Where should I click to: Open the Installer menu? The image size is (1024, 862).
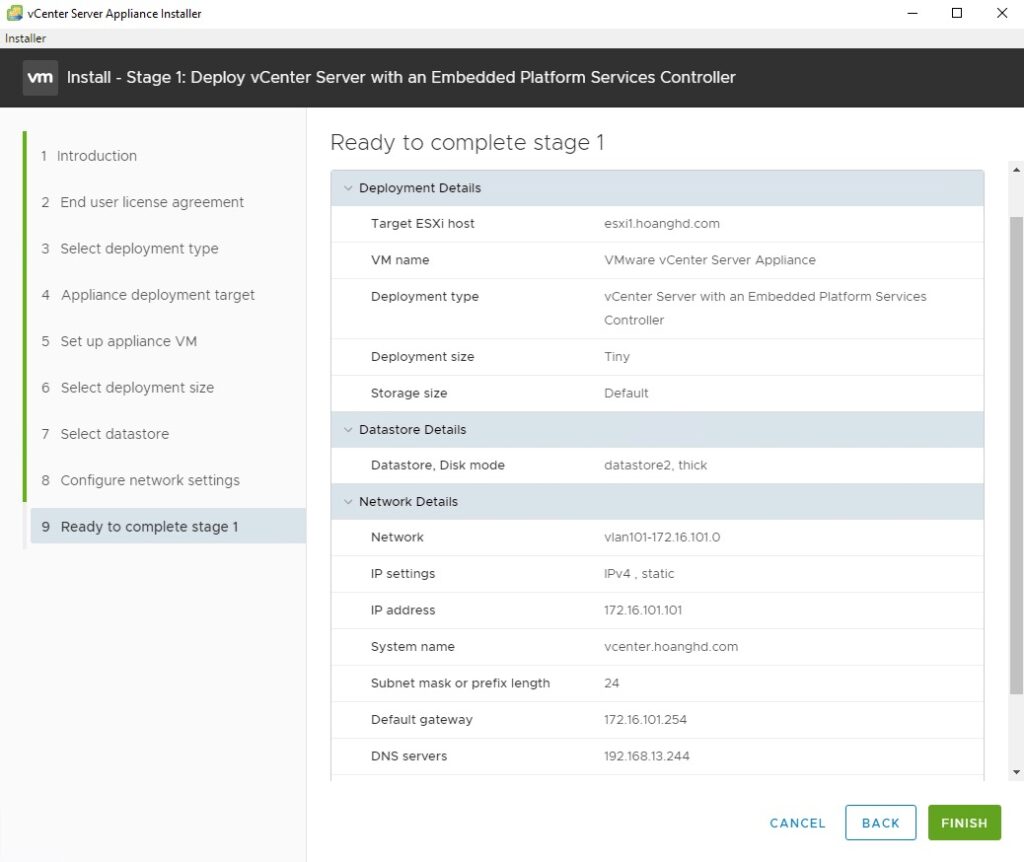25,39
